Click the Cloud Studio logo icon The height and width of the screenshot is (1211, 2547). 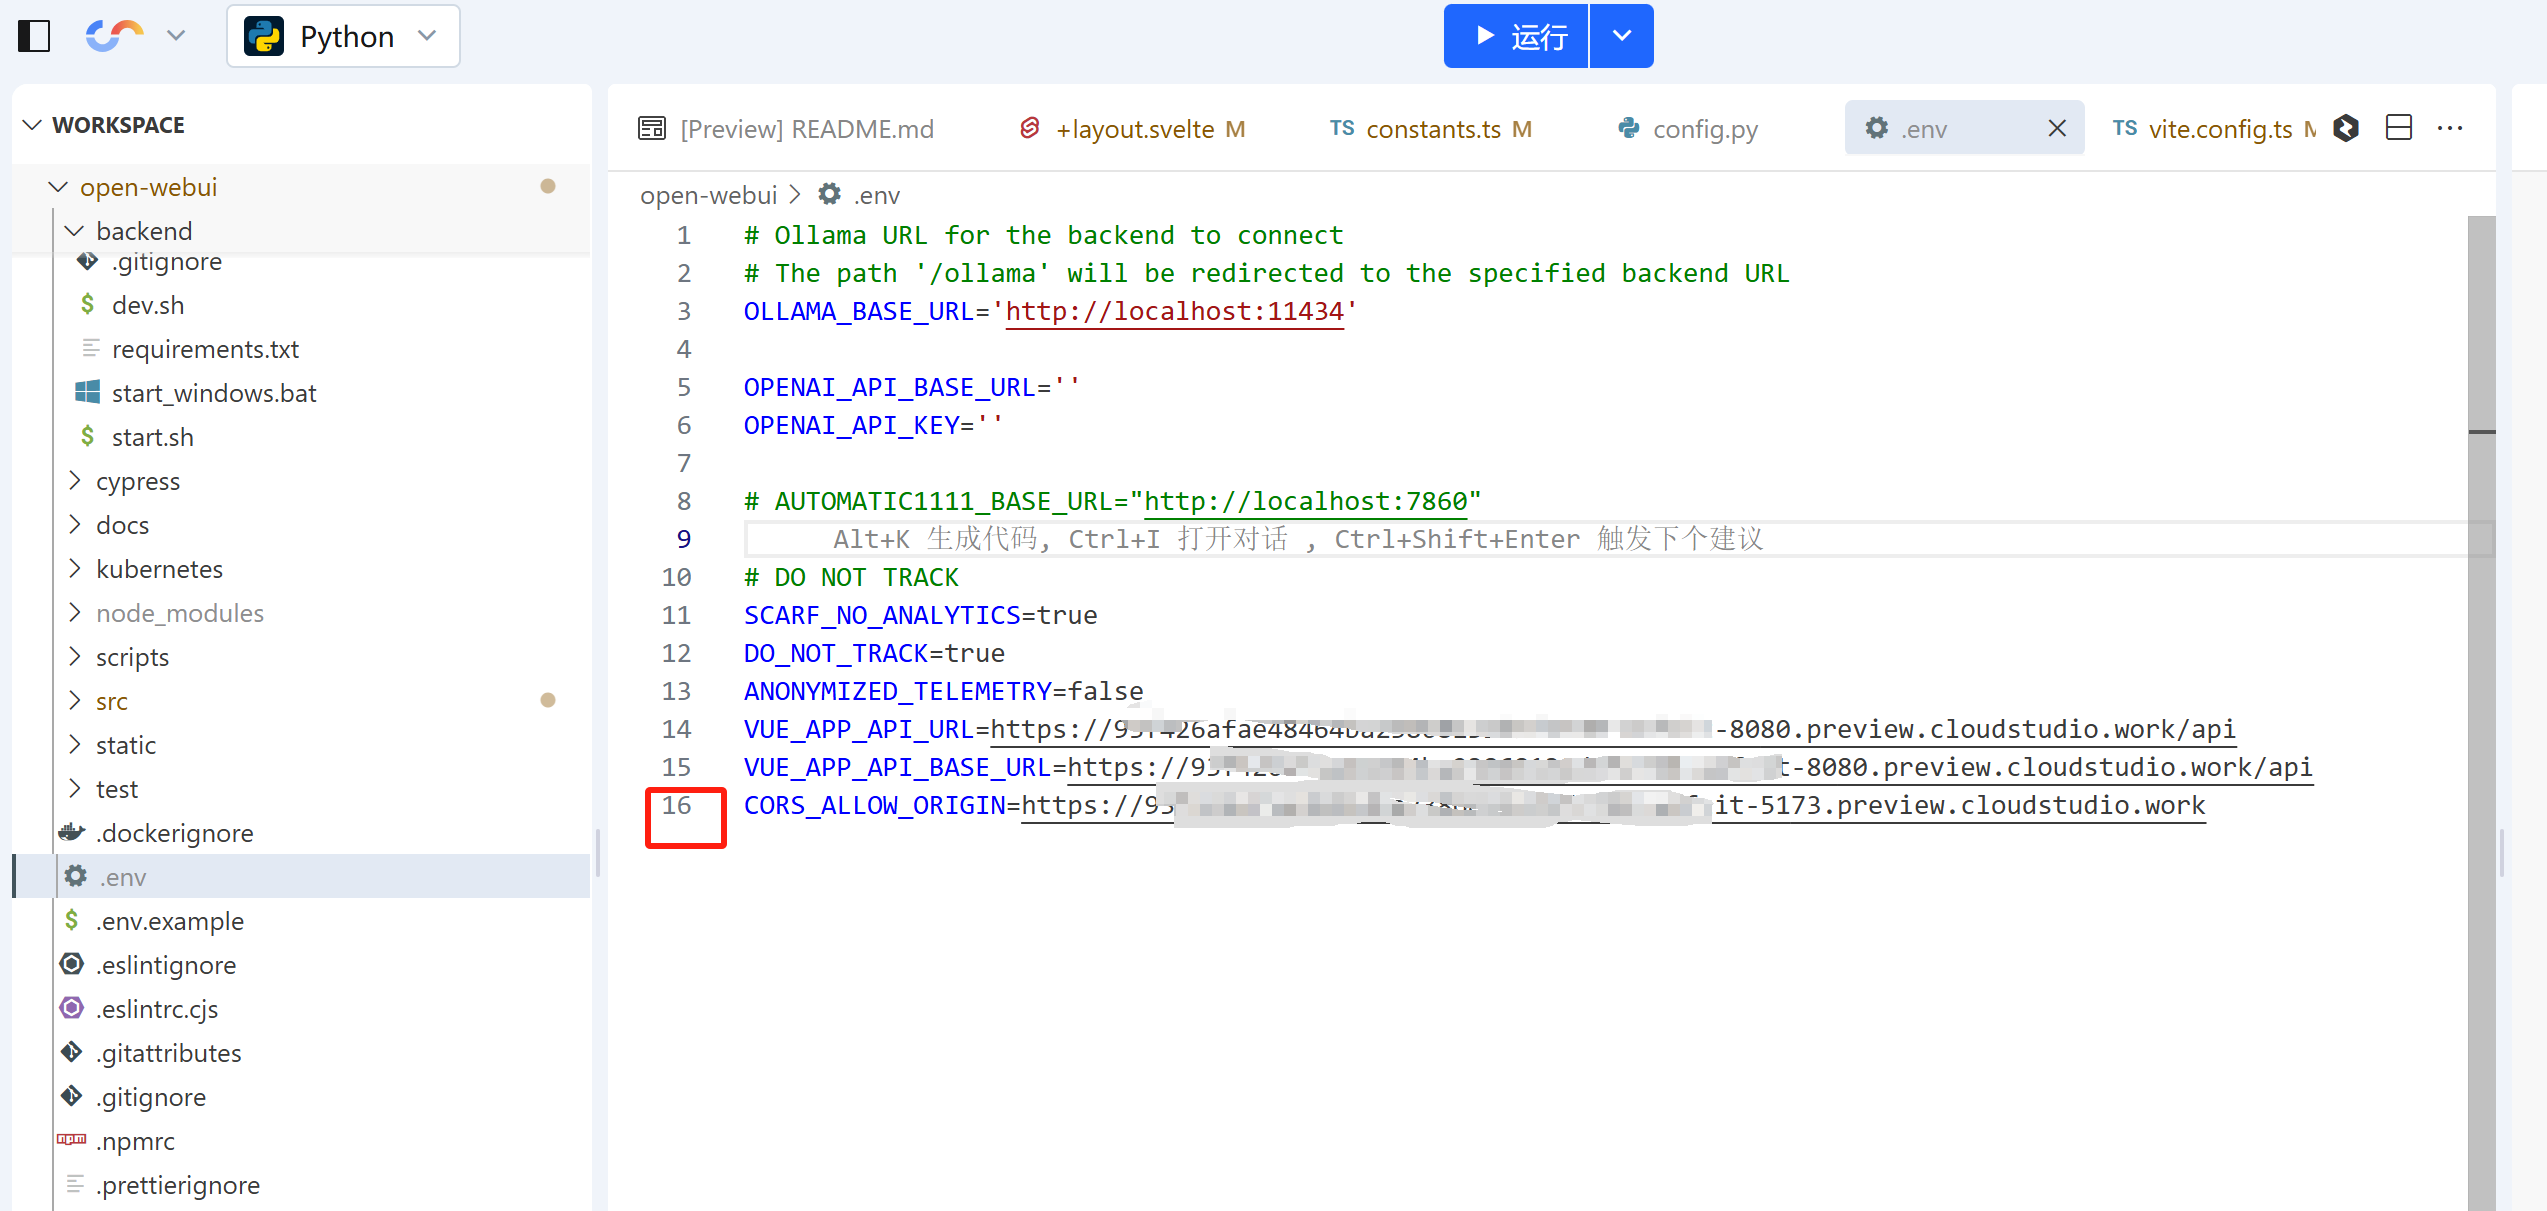click(114, 36)
